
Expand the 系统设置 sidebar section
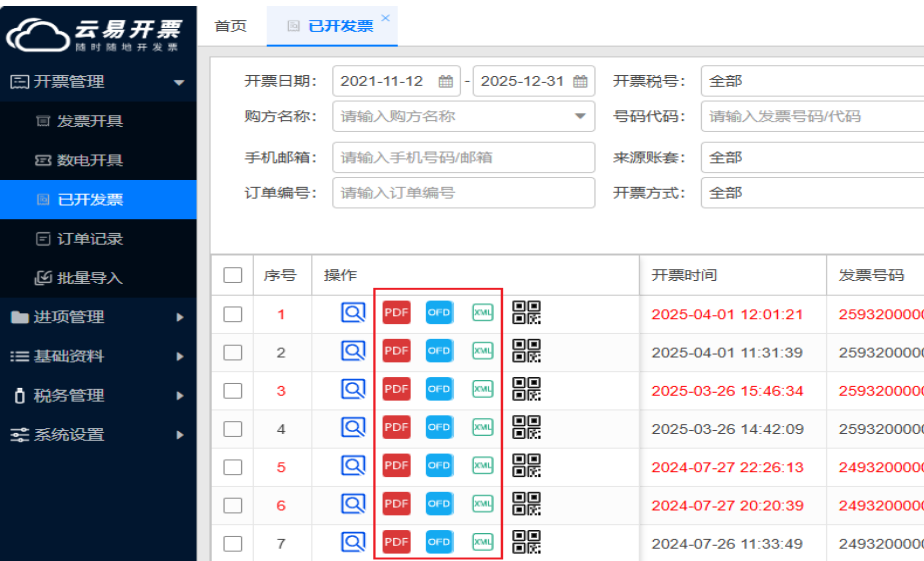pos(98,435)
